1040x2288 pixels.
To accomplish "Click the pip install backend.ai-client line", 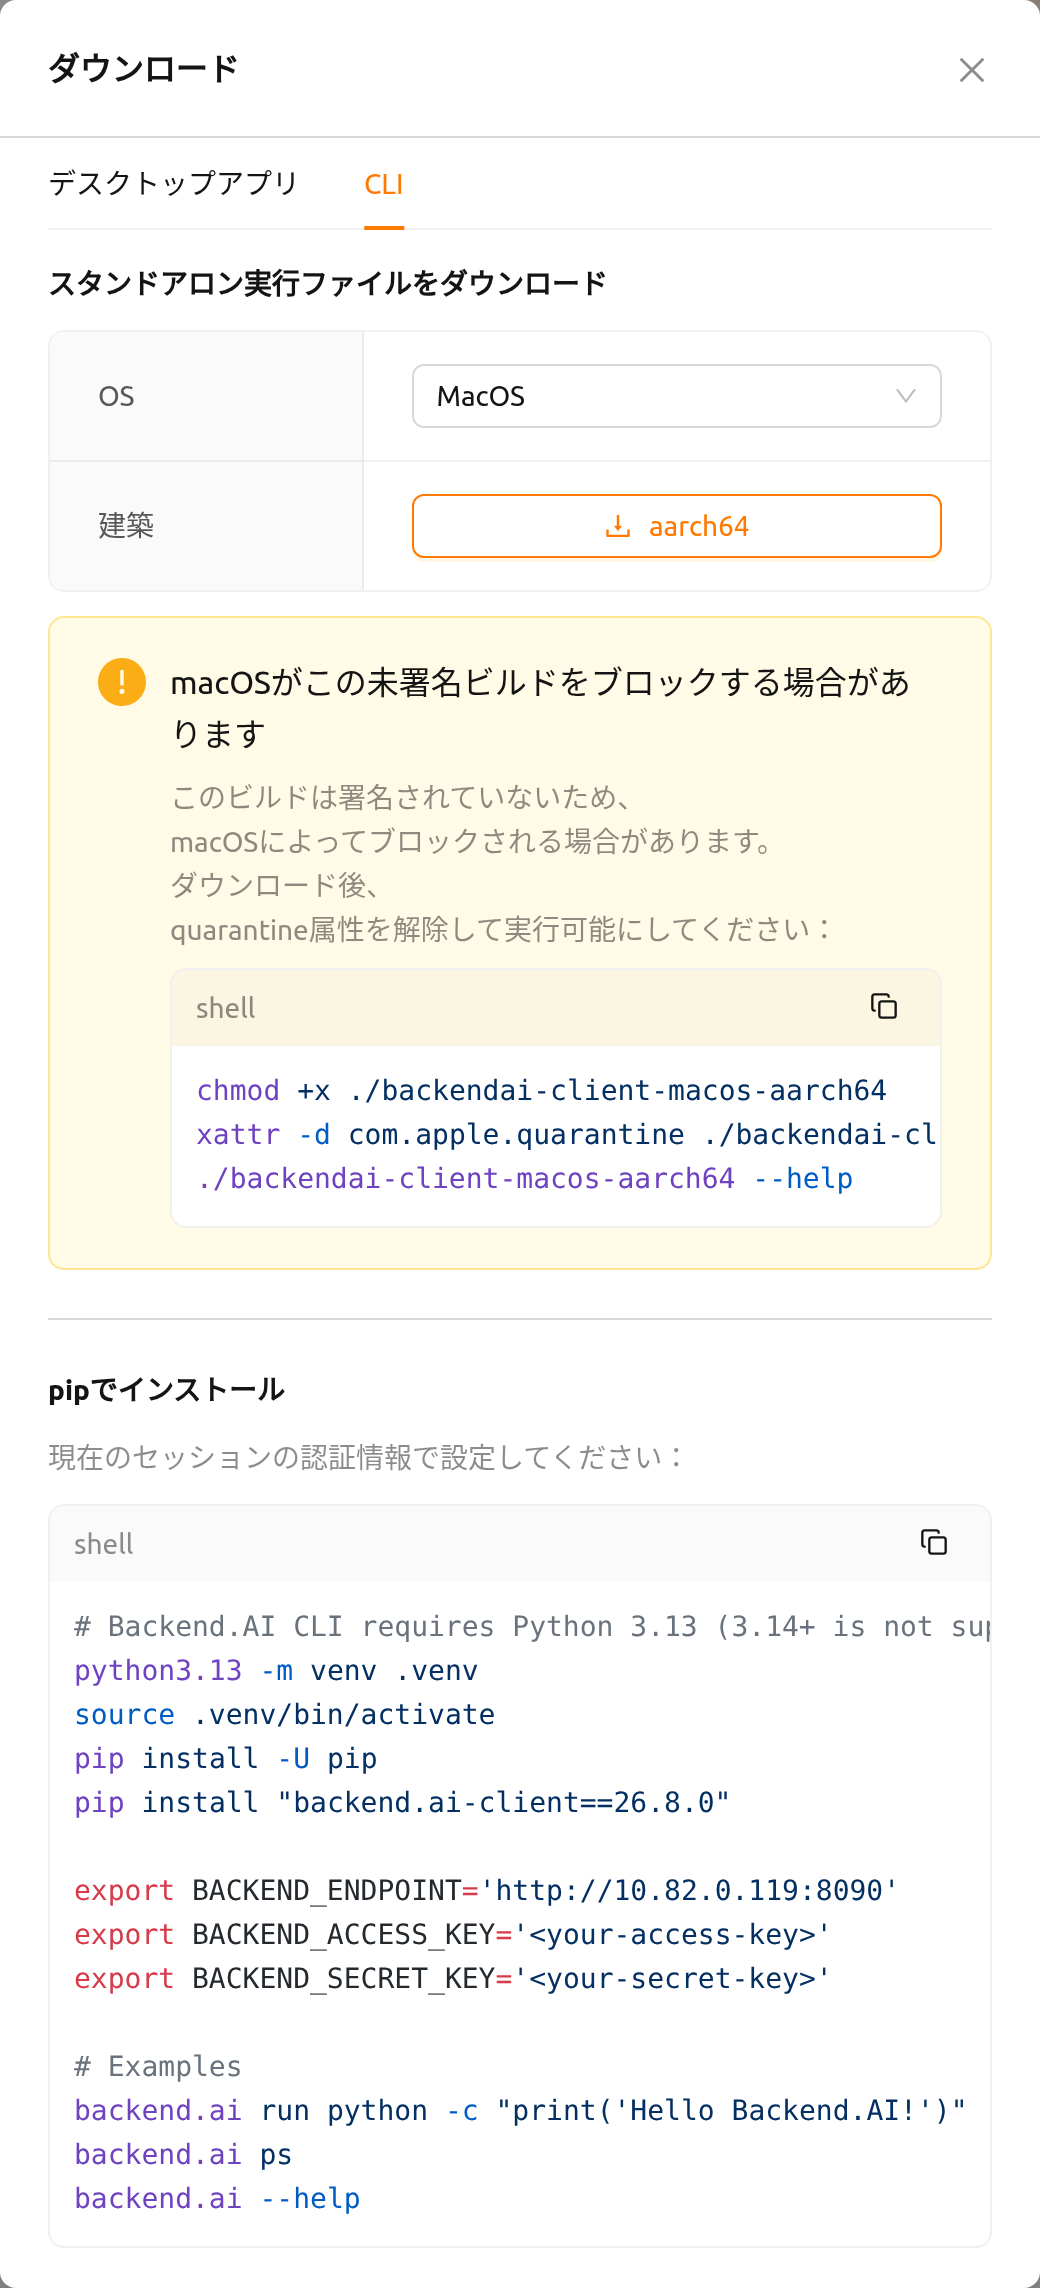I will [402, 1802].
